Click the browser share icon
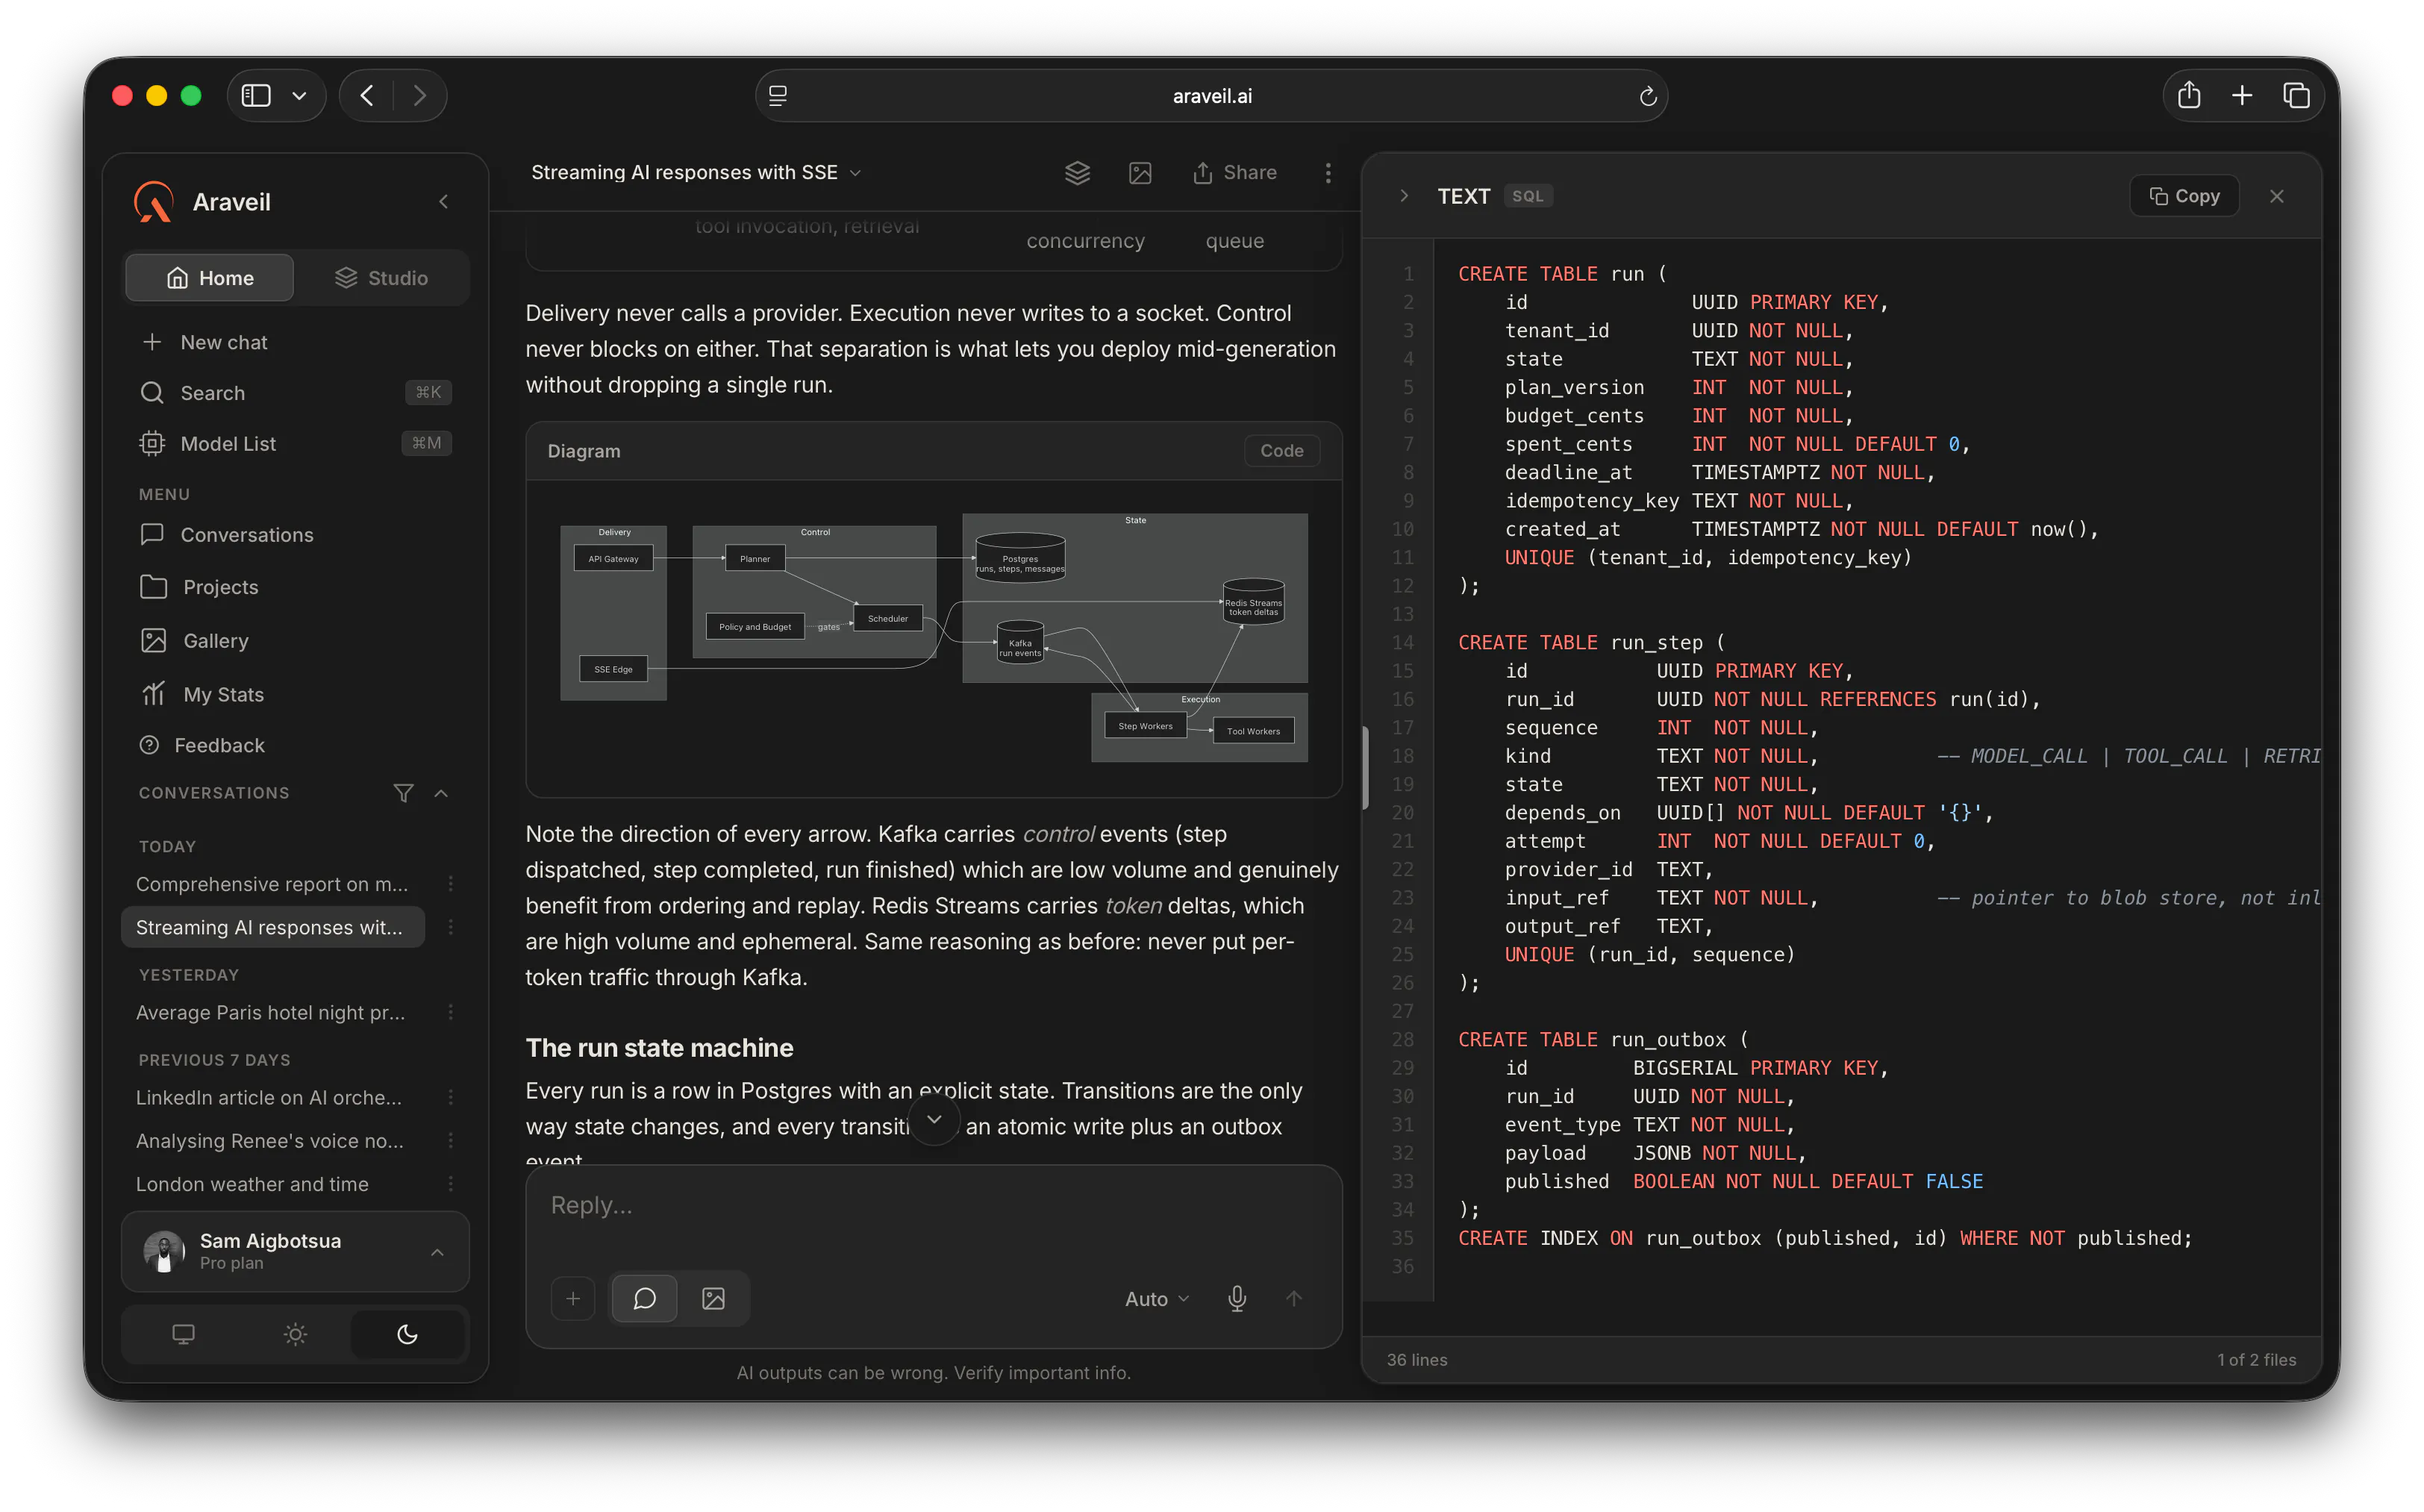 click(x=2189, y=95)
